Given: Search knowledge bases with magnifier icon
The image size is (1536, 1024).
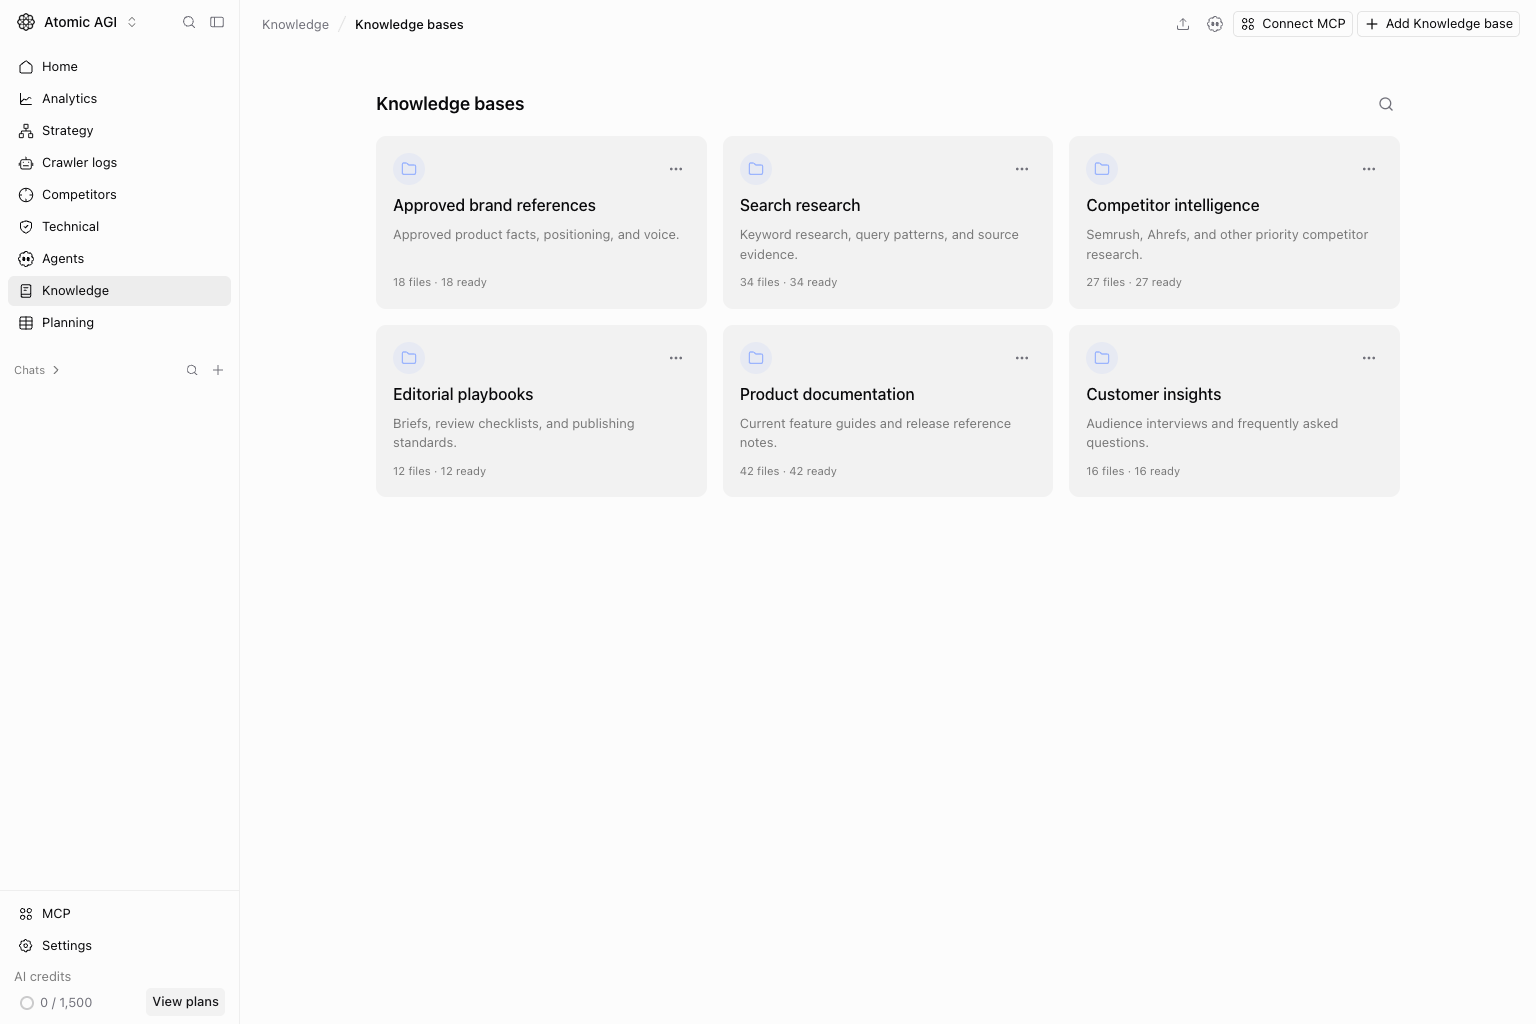Looking at the screenshot, I should pyautogui.click(x=1386, y=104).
